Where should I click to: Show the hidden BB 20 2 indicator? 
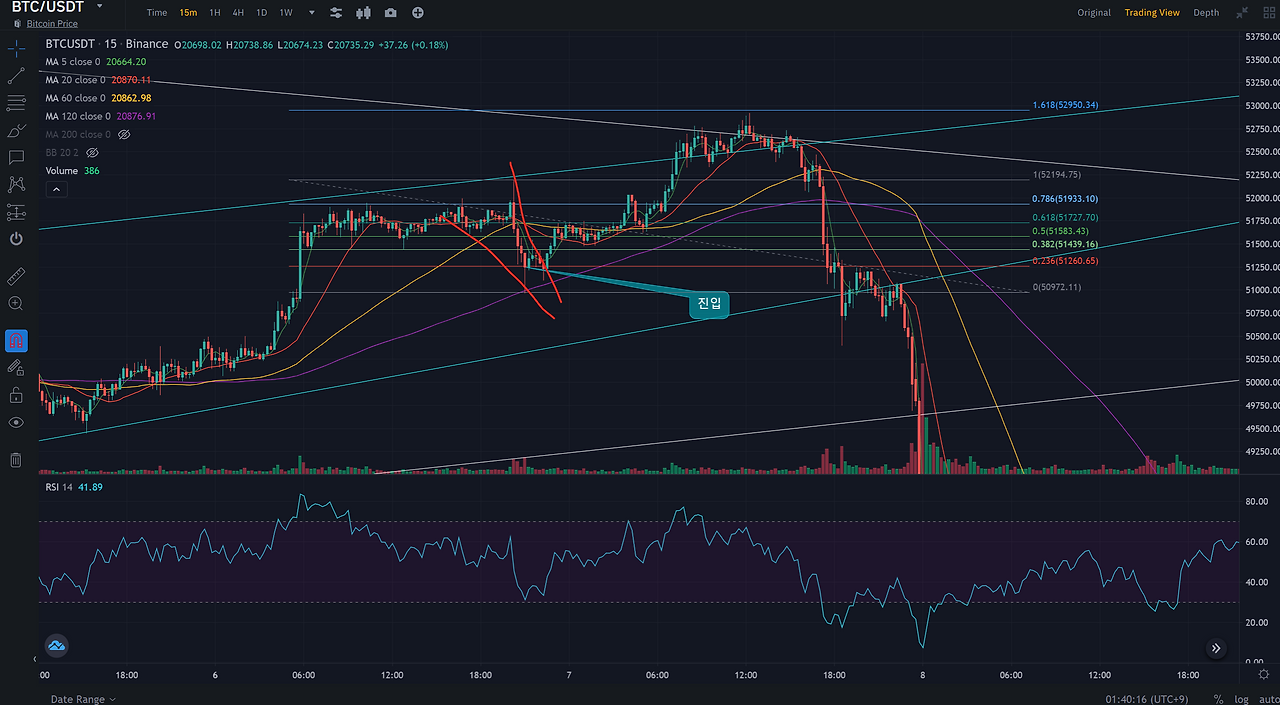(92, 152)
